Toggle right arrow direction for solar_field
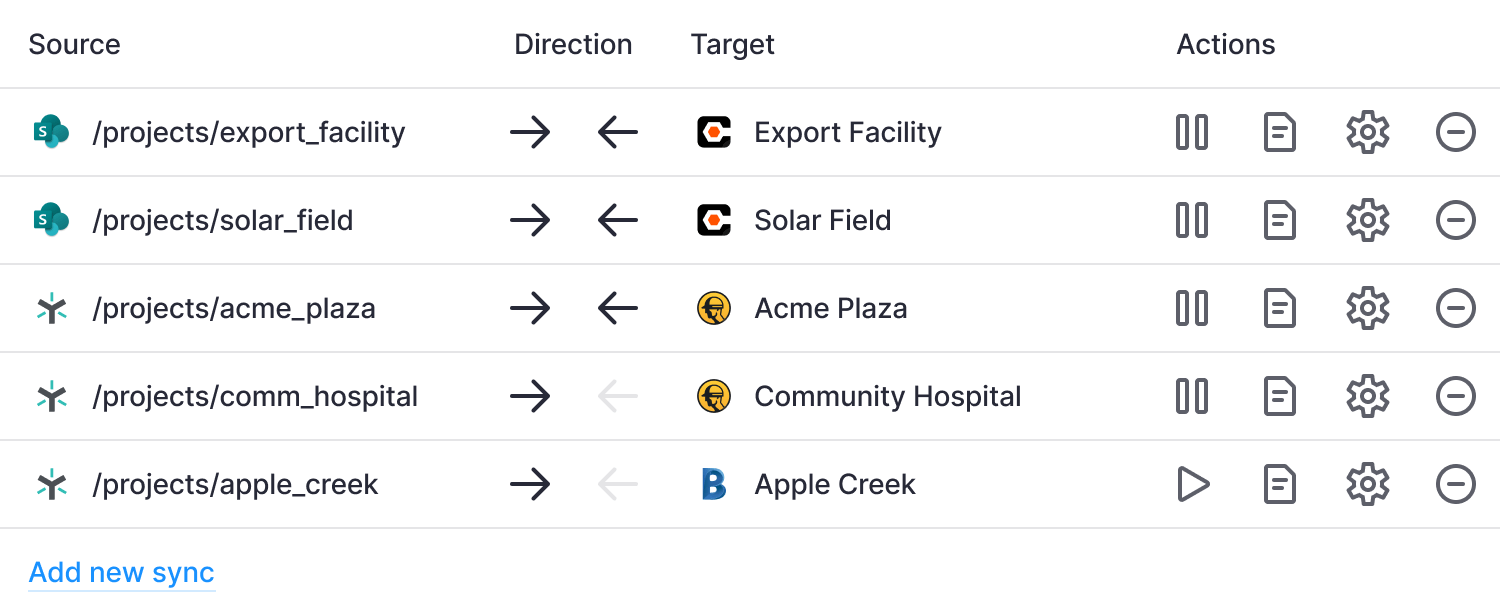The image size is (1500, 616). point(530,220)
